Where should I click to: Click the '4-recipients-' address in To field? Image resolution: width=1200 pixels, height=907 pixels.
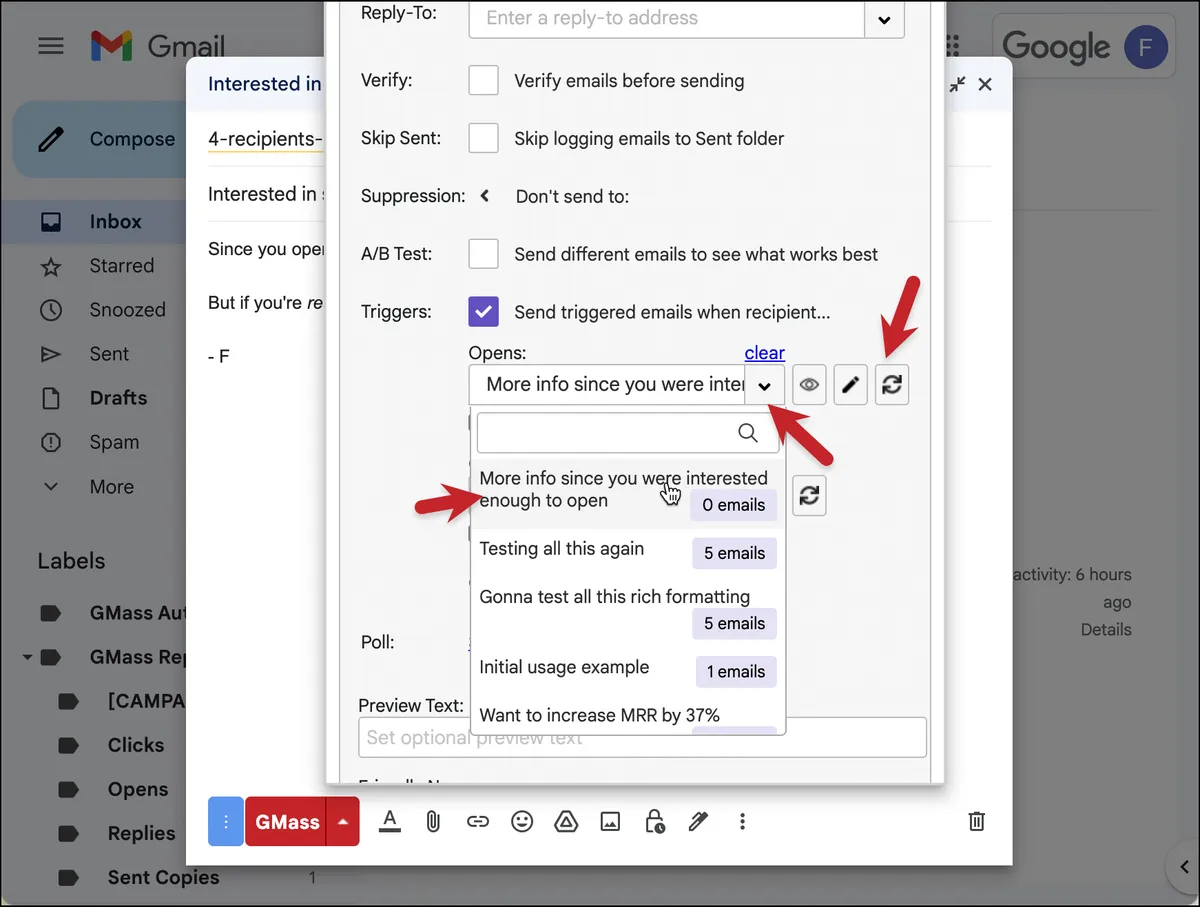(265, 139)
